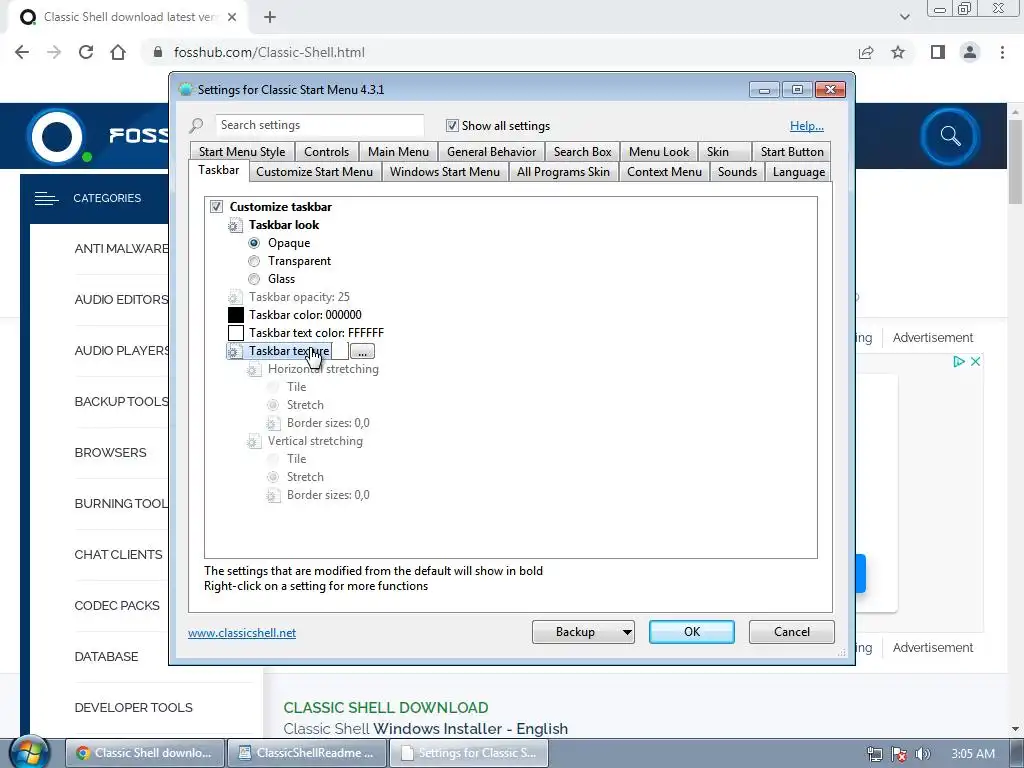Click the white Taskbar text color swatch
This screenshot has width=1024, height=768.
pyautogui.click(x=236, y=333)
